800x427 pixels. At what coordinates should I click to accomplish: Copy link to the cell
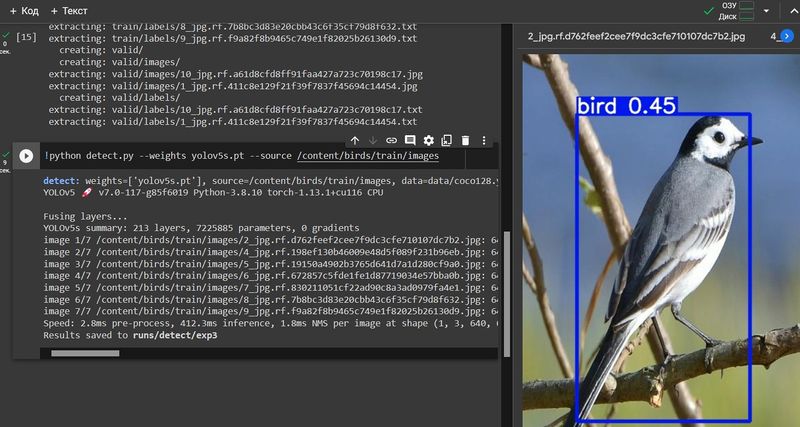[392, 141]
